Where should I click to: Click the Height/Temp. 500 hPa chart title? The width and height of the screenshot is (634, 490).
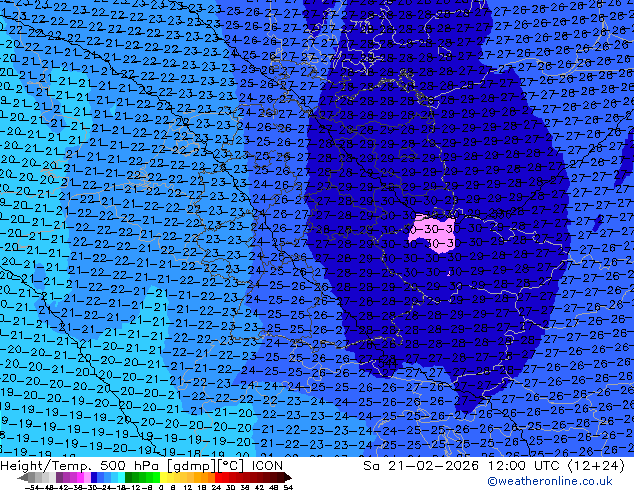coord(142,466)
